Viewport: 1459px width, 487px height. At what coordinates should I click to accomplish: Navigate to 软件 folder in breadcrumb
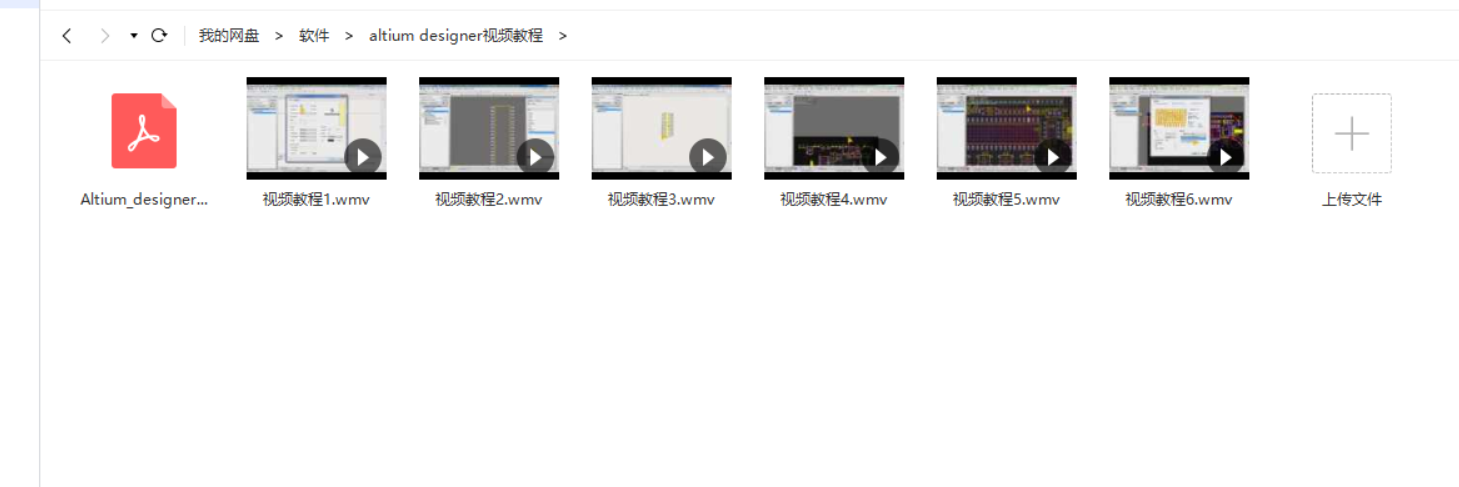coord(314,35)
